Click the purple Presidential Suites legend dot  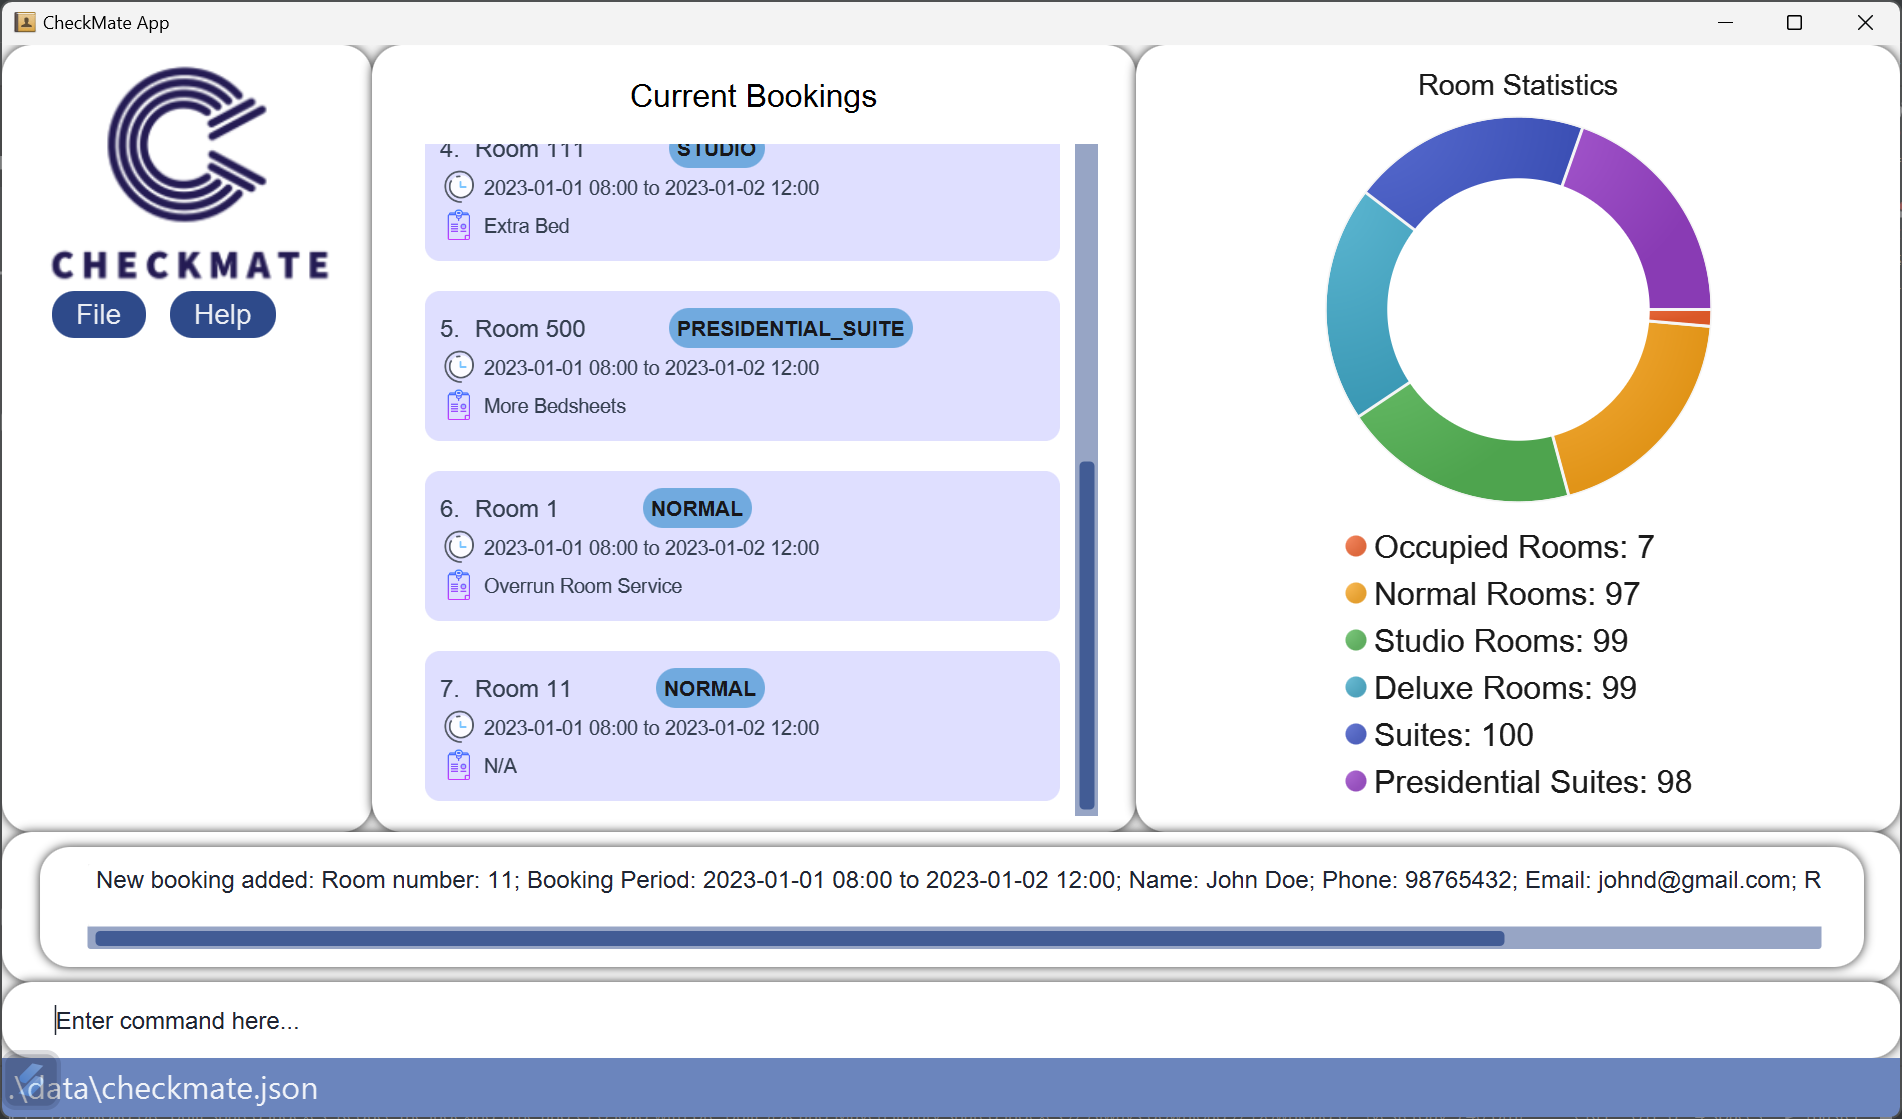pyautogui.click(x=1356, y=781)
